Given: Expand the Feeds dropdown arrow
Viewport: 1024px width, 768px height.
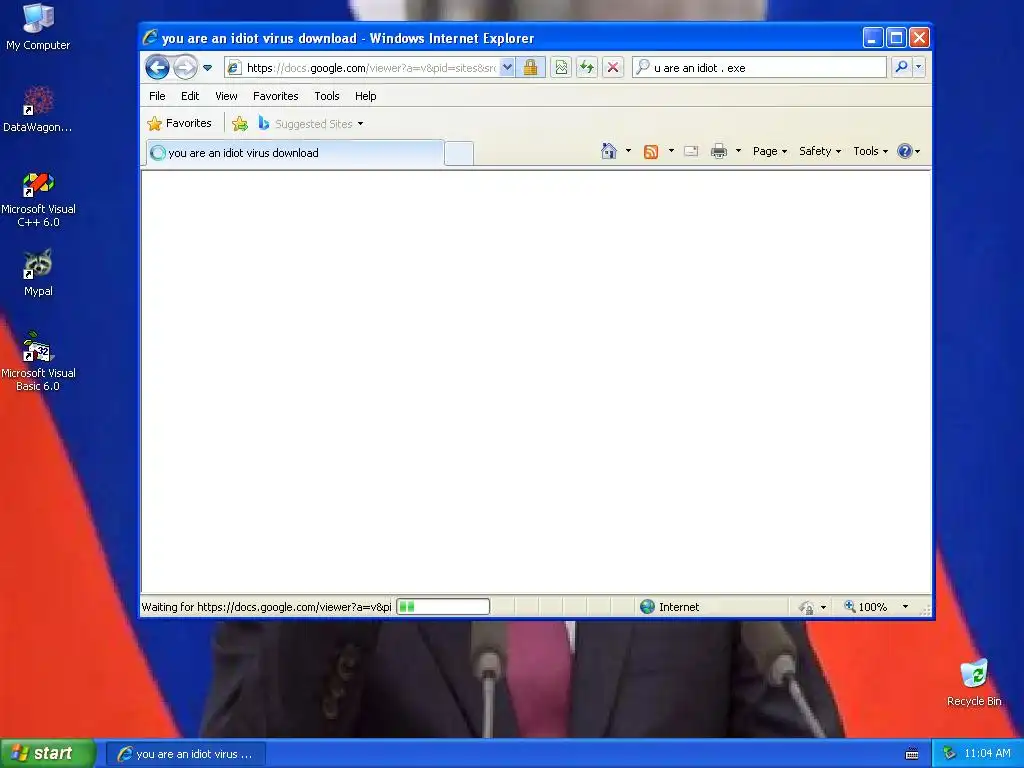Looking at the screenshot, I should [671, 152].
